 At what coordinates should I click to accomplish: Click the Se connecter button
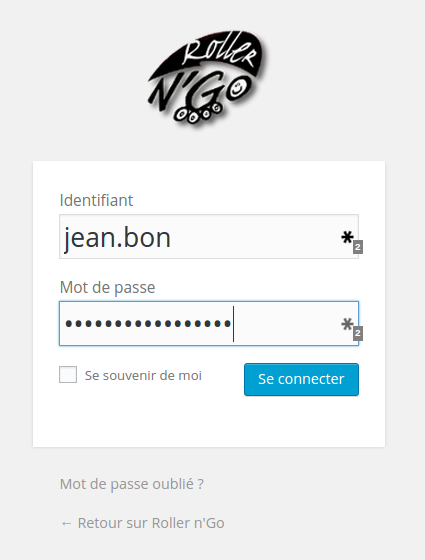[301, 379]
